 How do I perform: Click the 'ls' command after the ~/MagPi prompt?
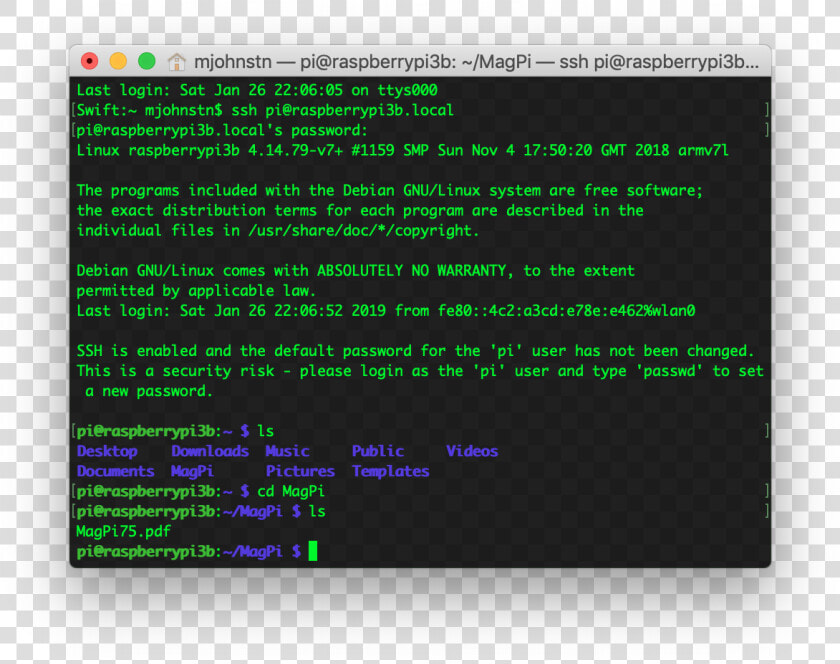coord(317,511)
